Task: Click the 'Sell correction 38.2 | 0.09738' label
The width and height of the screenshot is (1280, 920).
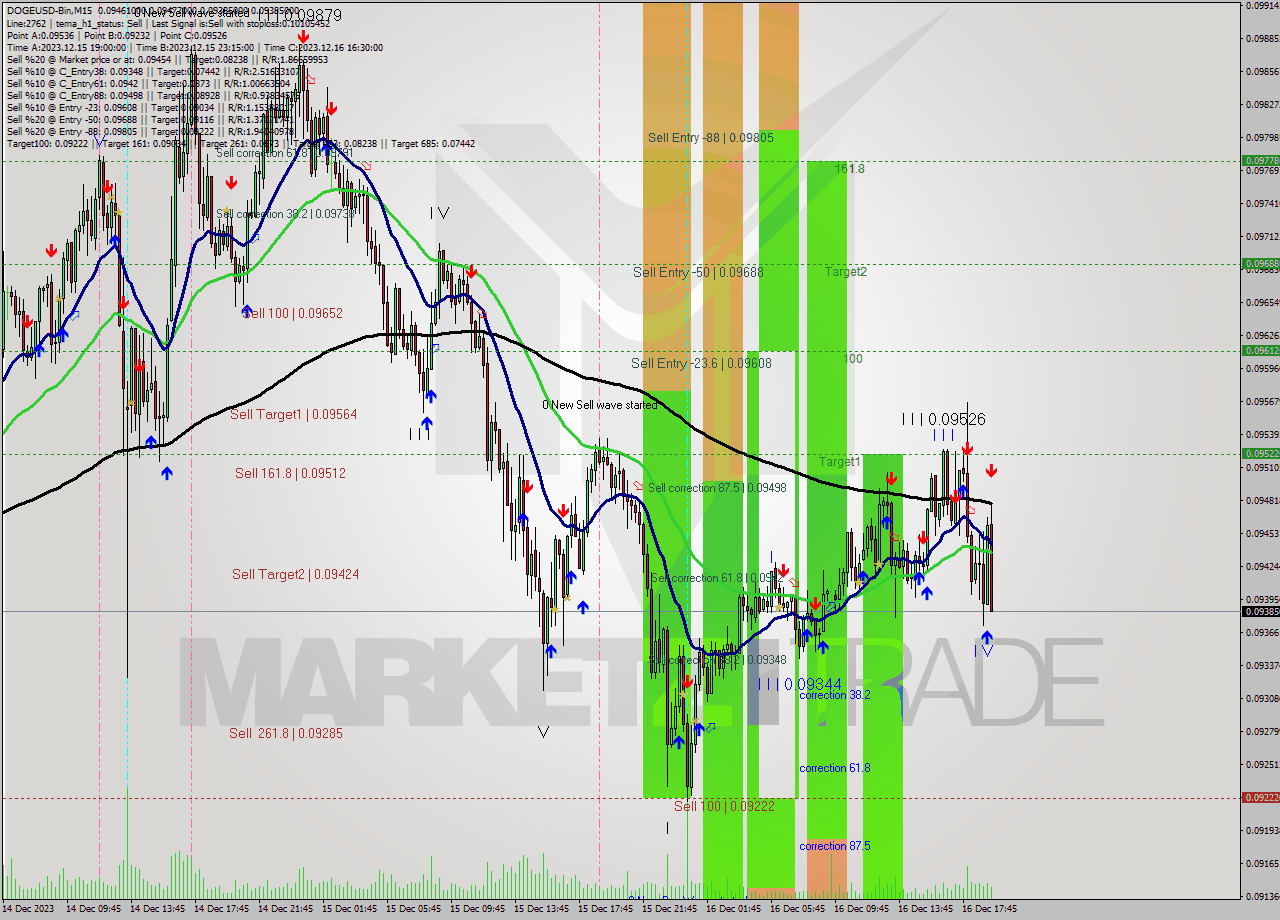Action: pyautogui.click(x=285, y=214)
